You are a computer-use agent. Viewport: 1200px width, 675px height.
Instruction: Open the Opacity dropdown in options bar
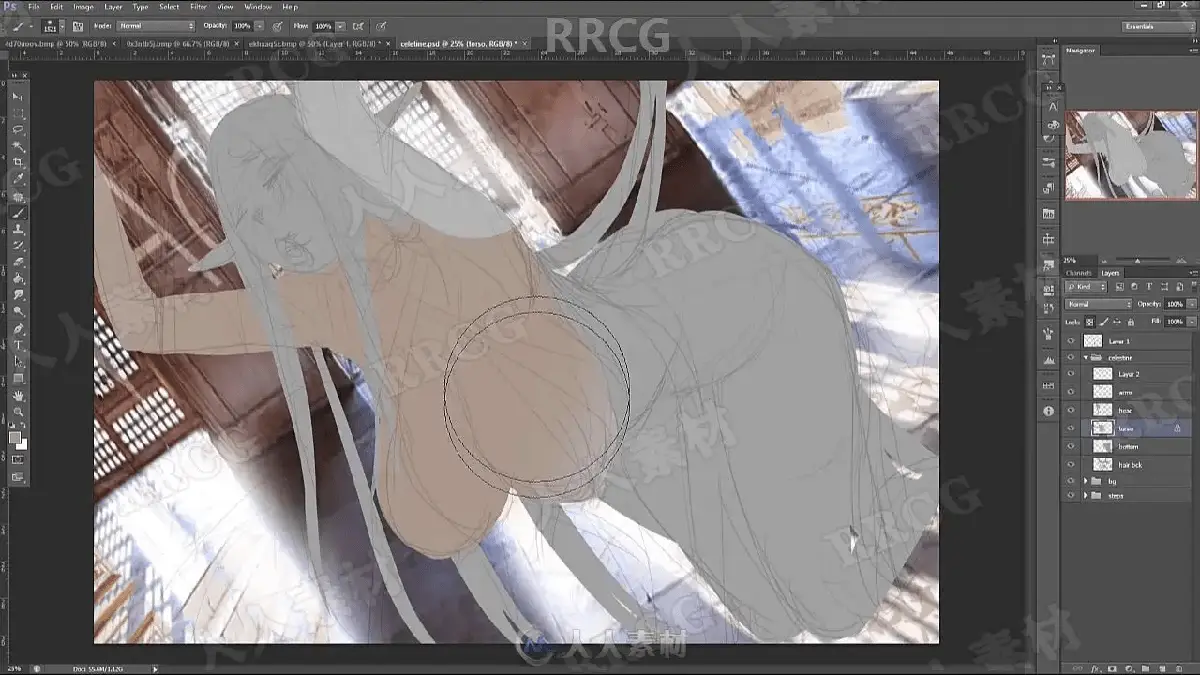(x=260, y=25)
